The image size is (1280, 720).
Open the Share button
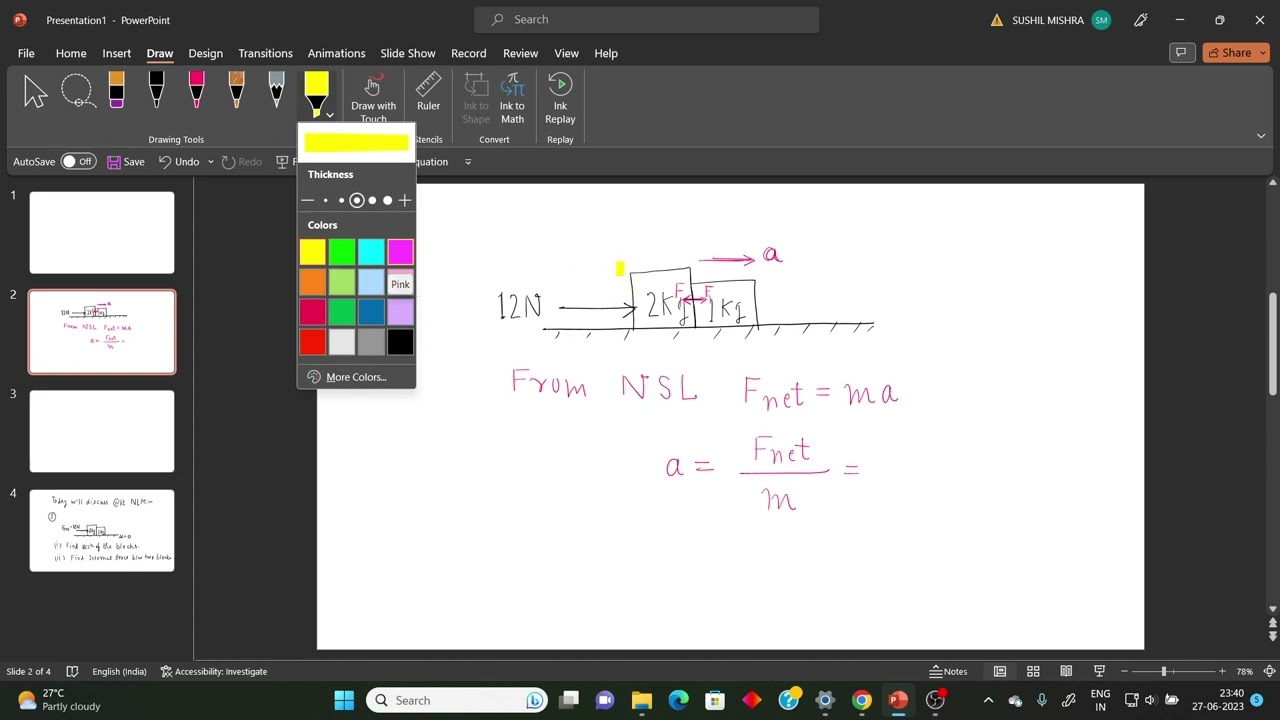click(1236, 53)
